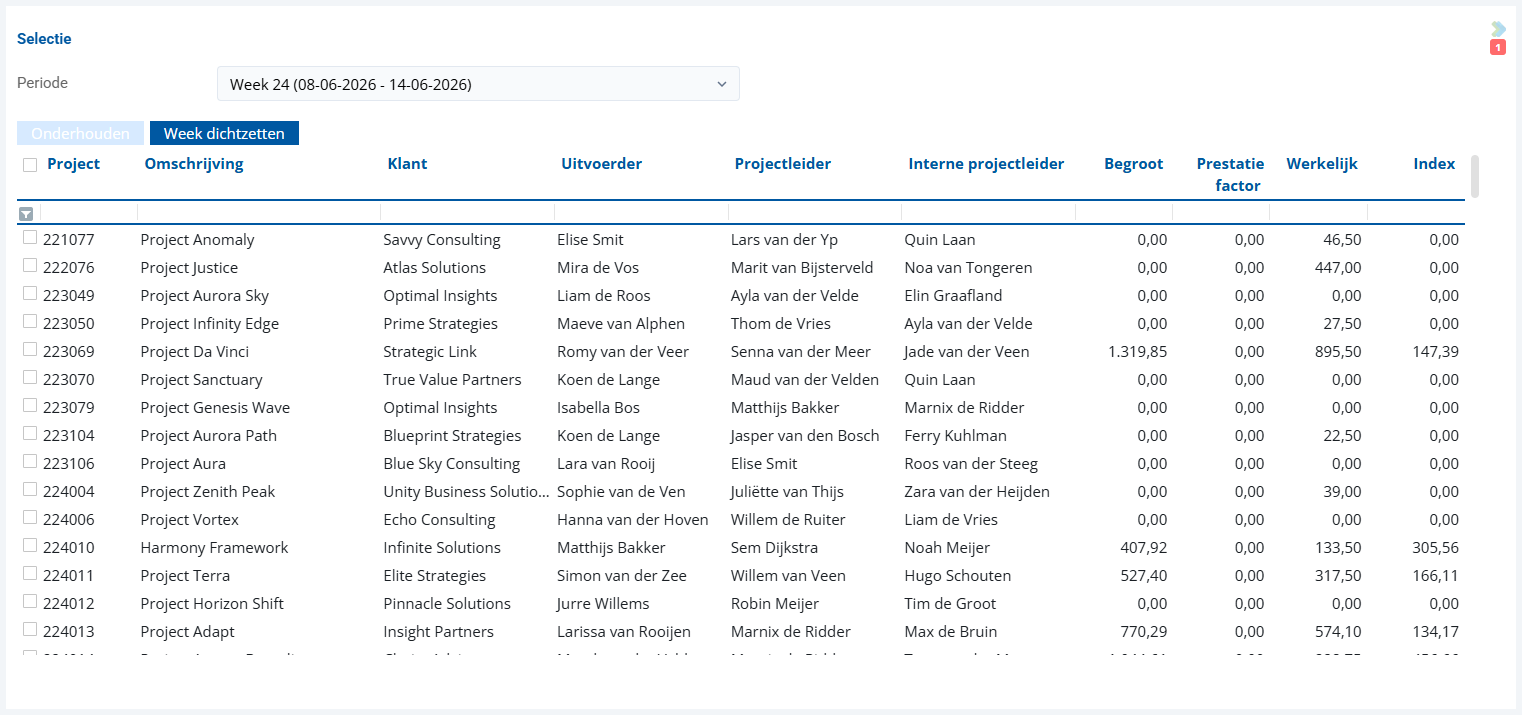This screenshot has height=715, width=1522.
Task: Sort by the Omschrijving column header
Action: [194, 164]
